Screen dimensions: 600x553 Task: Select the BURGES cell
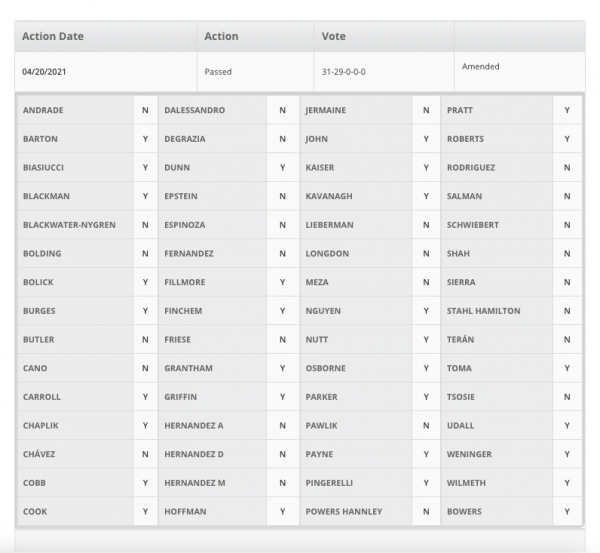(x=75, y=311)
